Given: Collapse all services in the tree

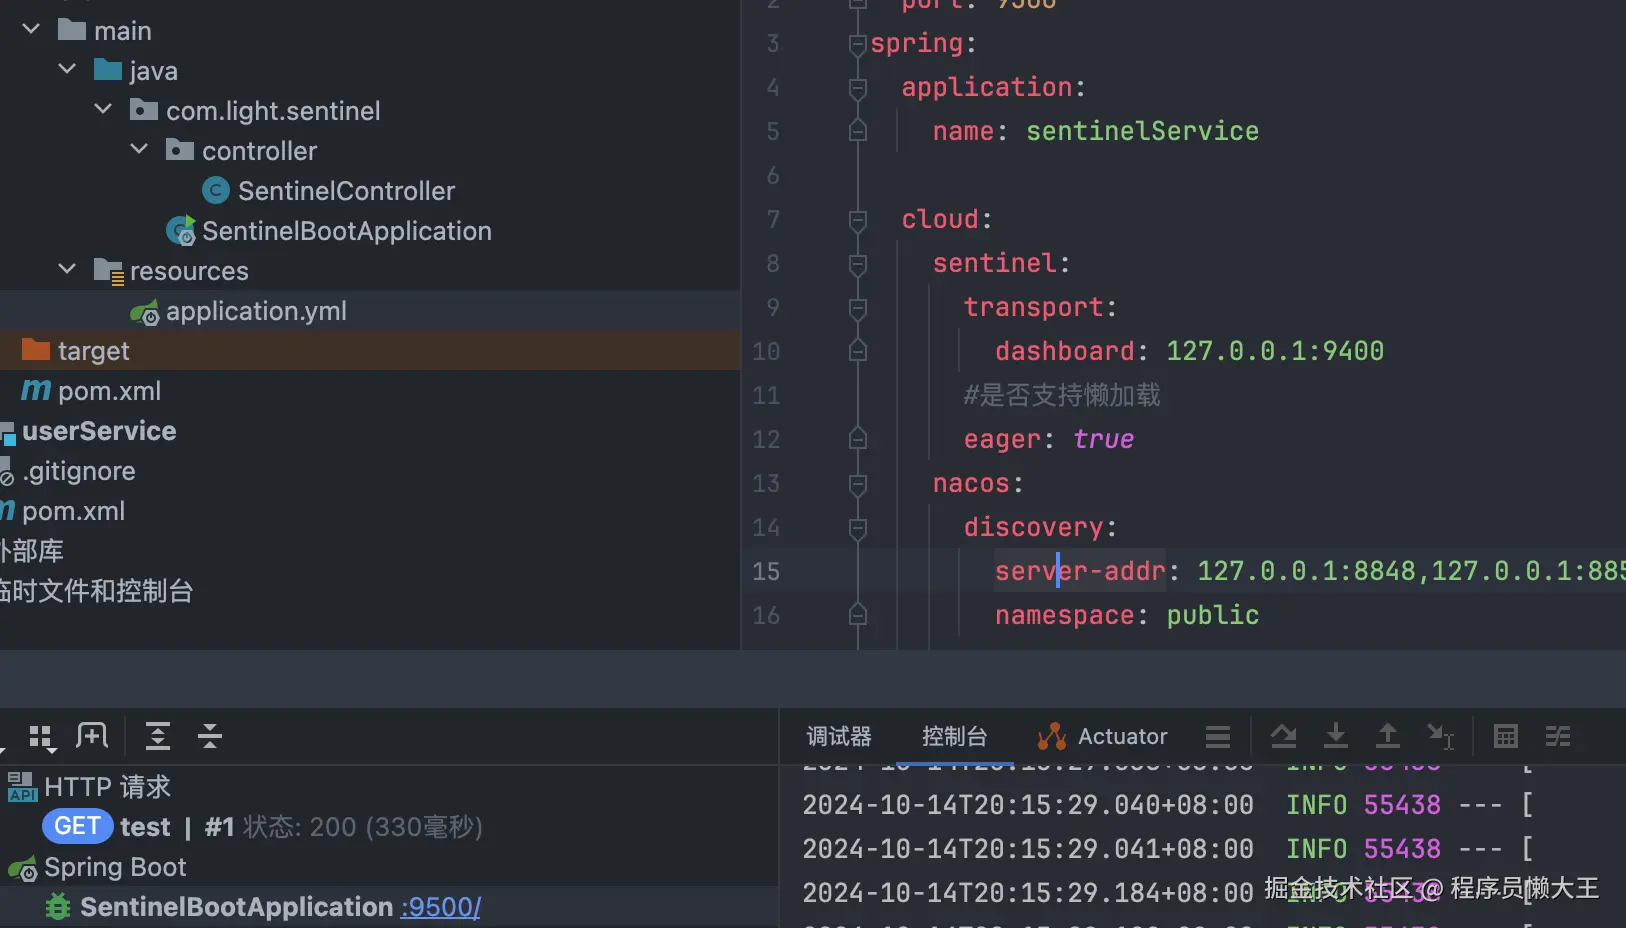Looking at the screenshot, I should point(210,737).
